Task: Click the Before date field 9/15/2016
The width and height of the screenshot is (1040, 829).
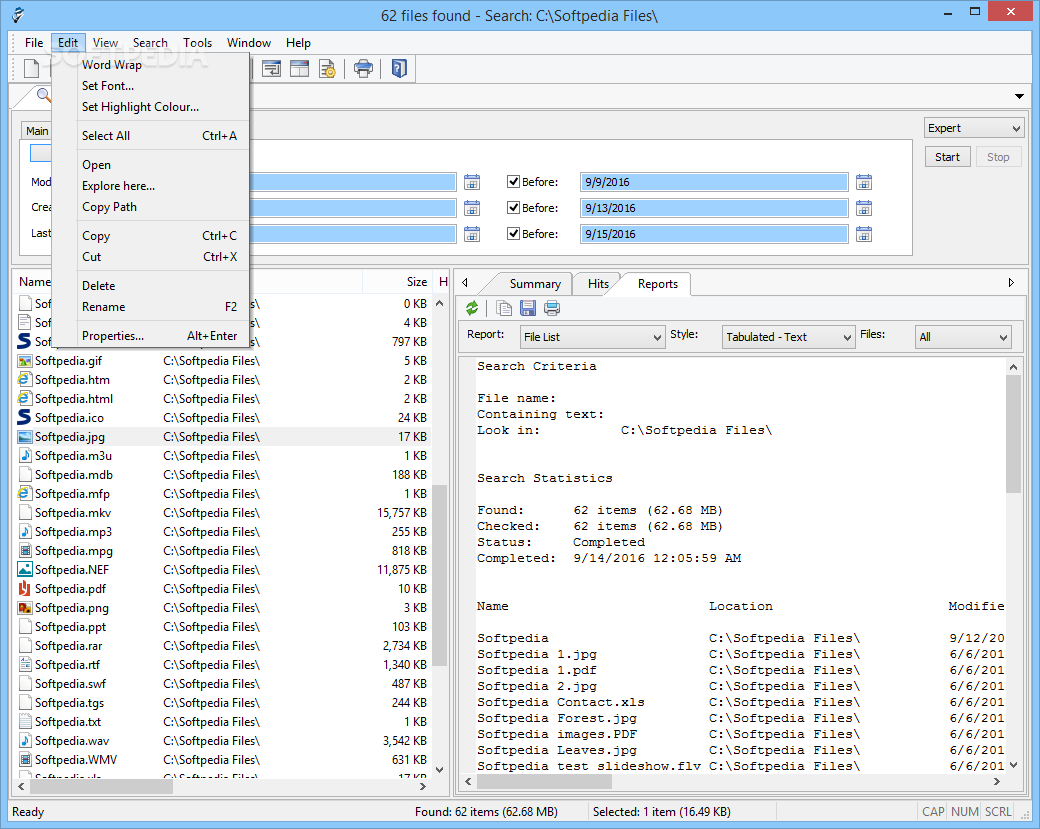Action: (714, 234)
